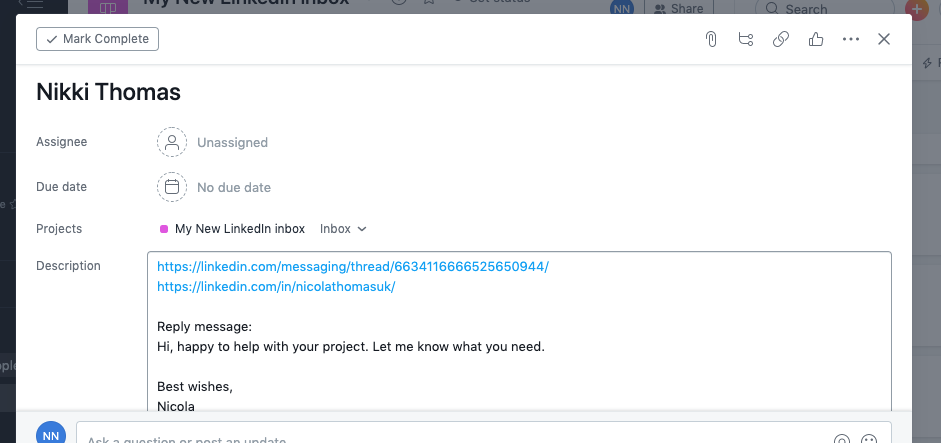The height and width of the screenshot is (443, 941).
Task: Copy the task link with the chain icon
Action: [780, 40]
